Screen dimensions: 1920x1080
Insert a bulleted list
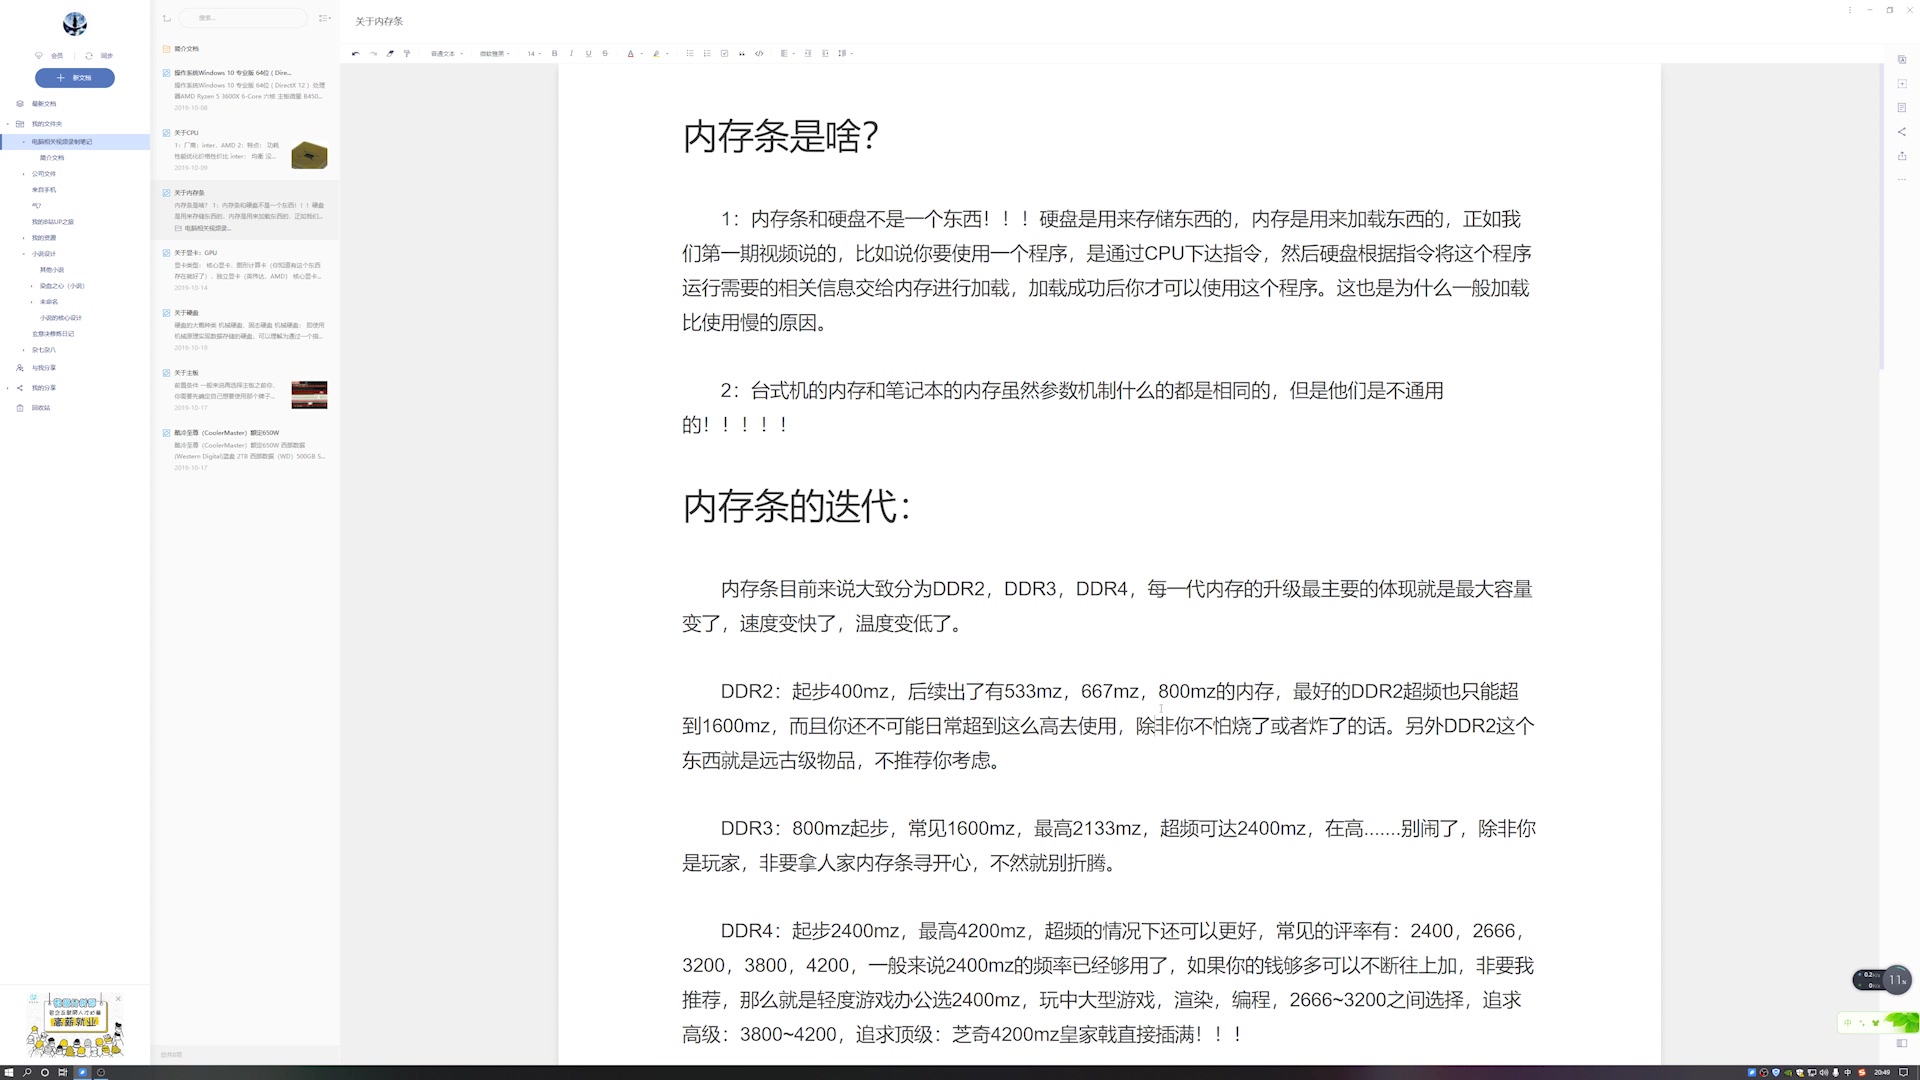point(690,53)
